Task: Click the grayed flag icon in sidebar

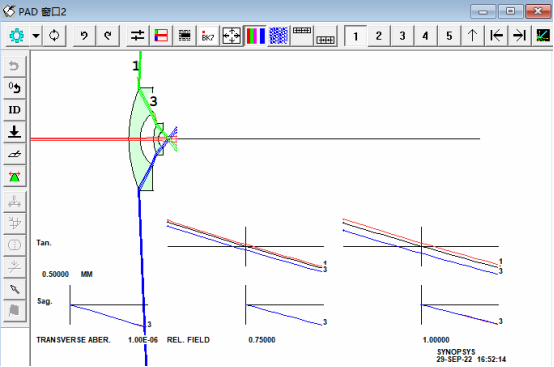Action: (x=14, y=311)
